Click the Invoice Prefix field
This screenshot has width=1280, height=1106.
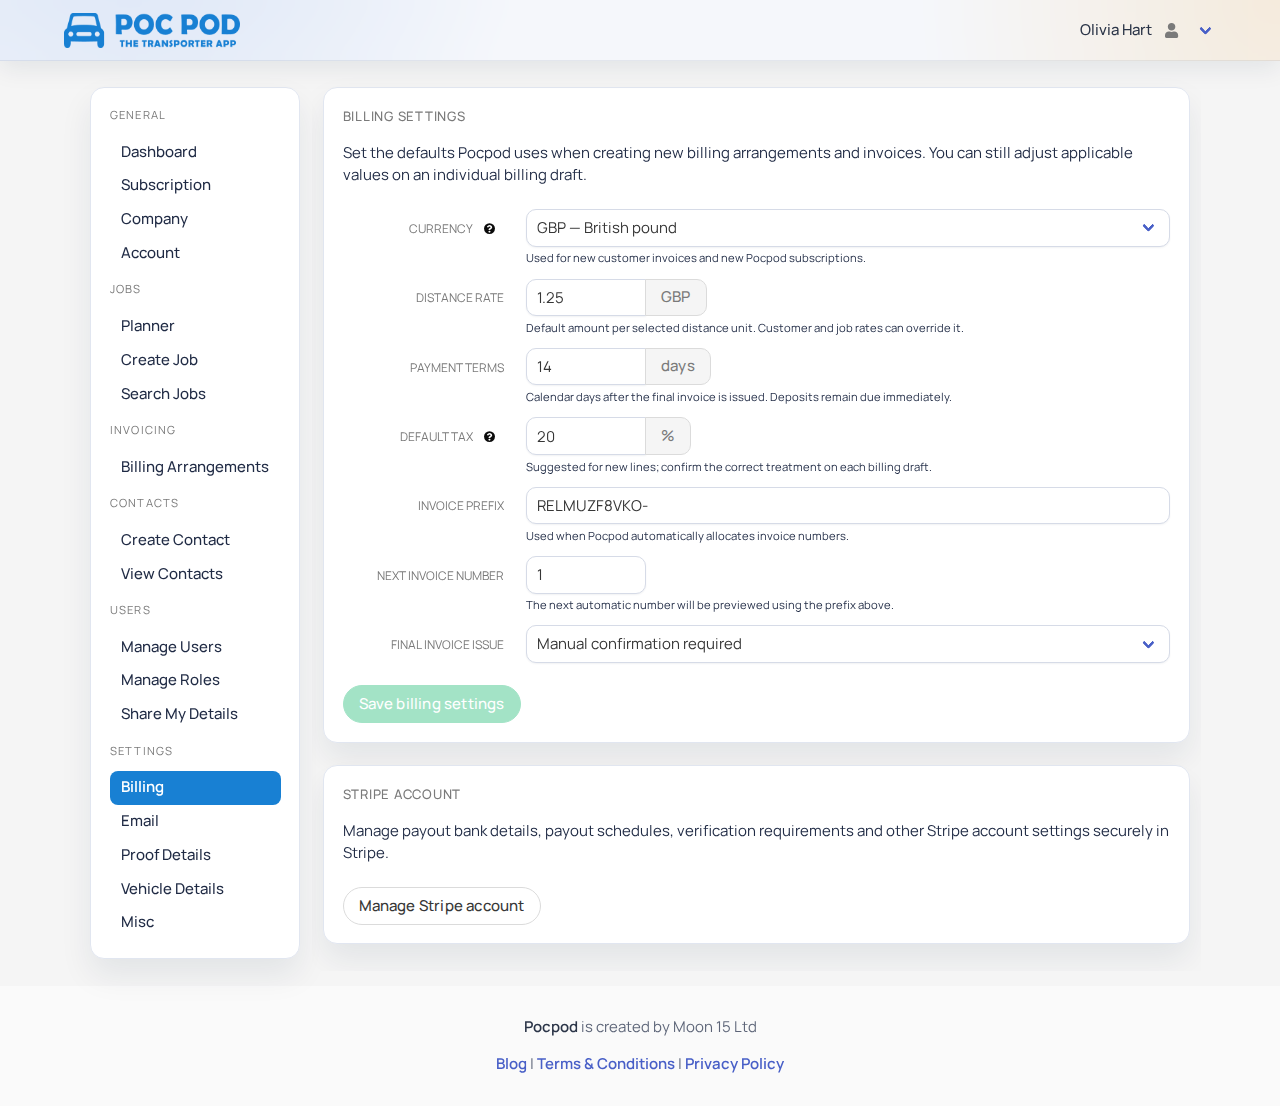tap(848, 506)
